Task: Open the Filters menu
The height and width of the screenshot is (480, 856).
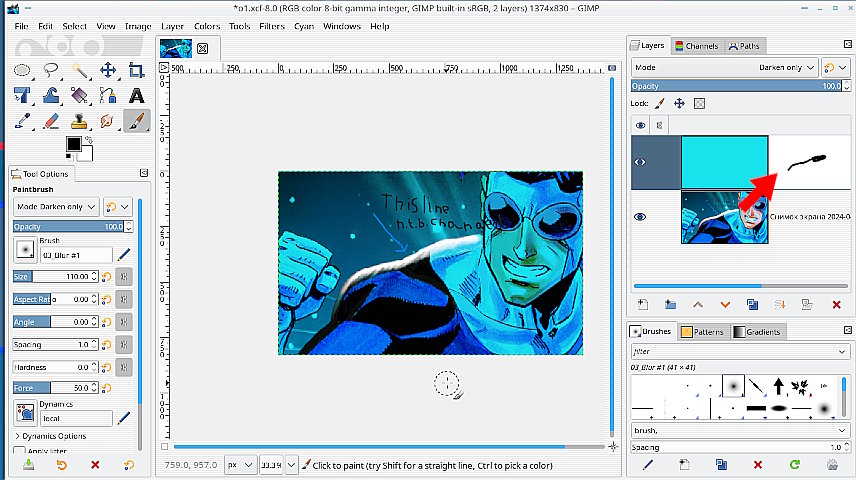Action: (x=271, y=26)
